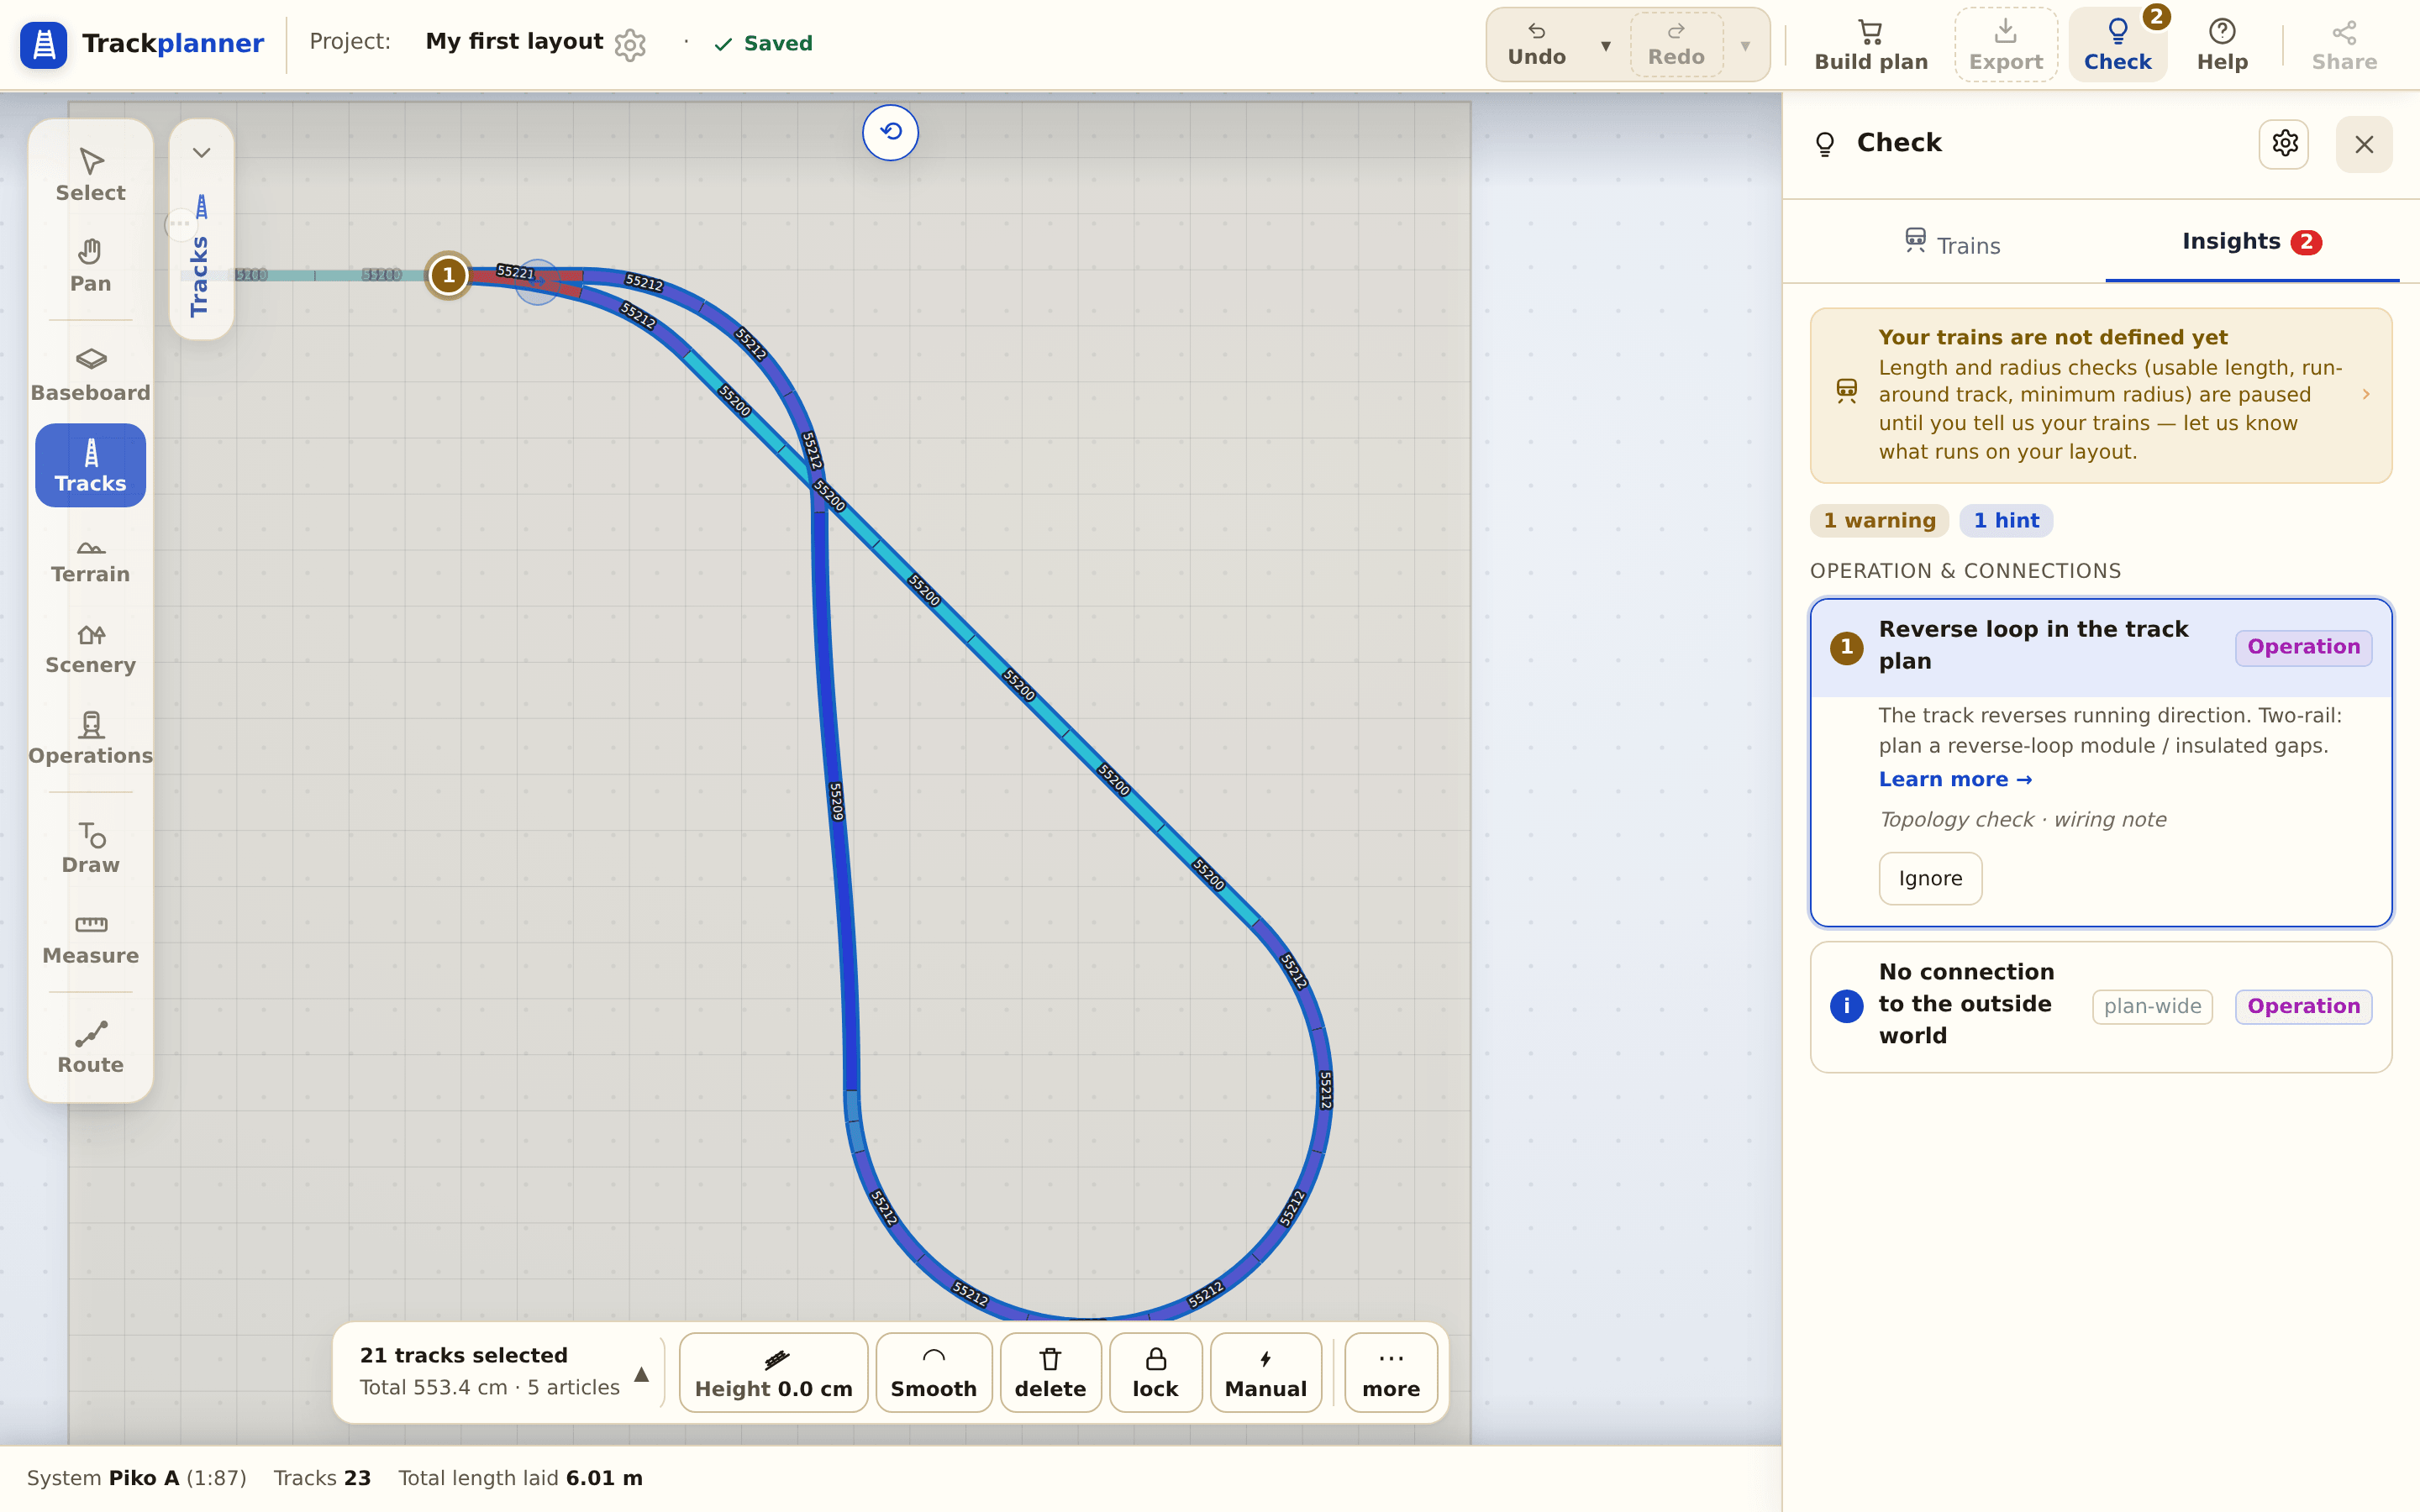The image size is (2420, 1512).
Task: Open the Terrain tool
Action: pyautogui.click(x=90, y=557)
